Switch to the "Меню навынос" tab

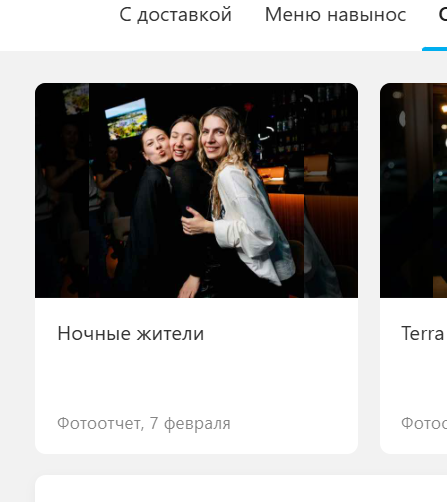point(335,15)
